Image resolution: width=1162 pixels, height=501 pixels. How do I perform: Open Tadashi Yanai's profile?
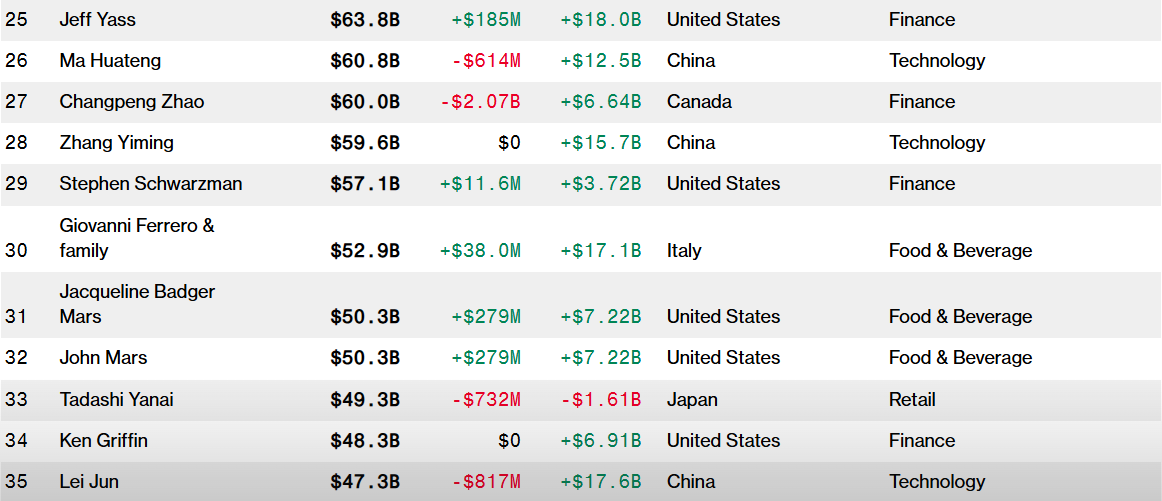(116, 400)
